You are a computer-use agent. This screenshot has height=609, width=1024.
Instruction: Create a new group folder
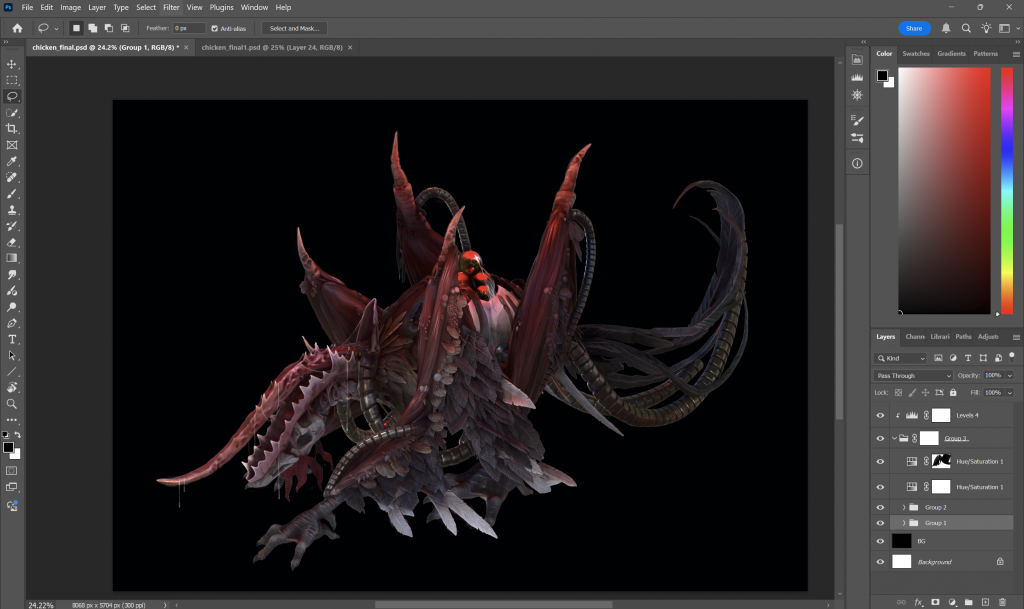(x=968, y=602)
